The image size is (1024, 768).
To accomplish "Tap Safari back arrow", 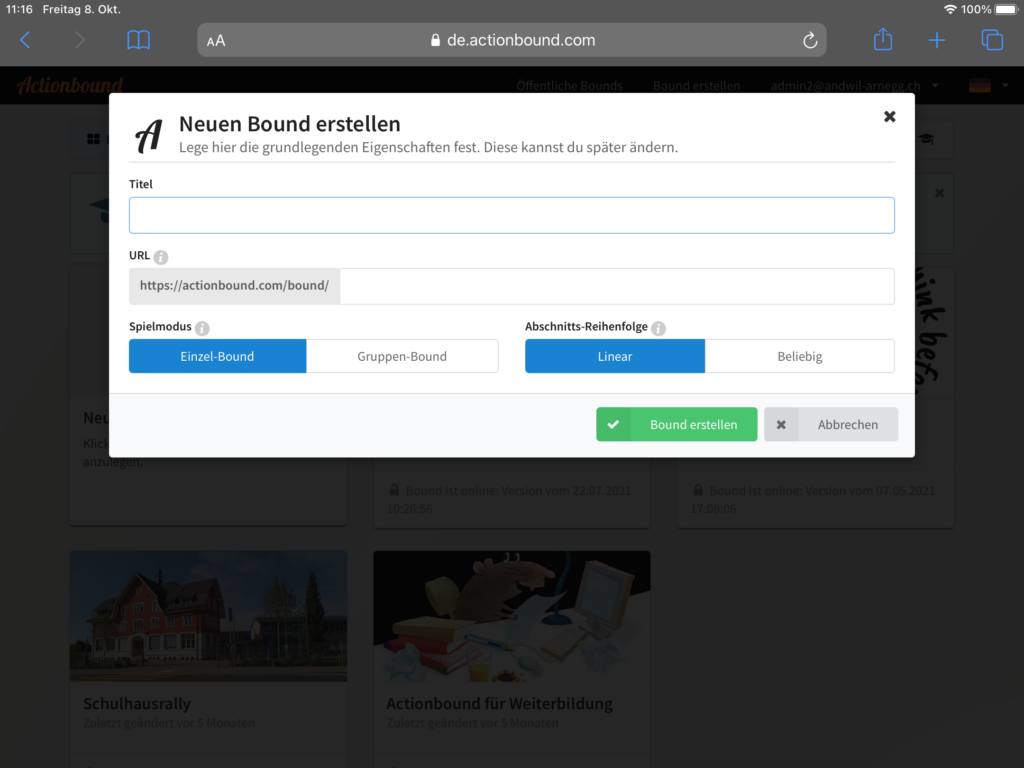I will pos(26,40).
